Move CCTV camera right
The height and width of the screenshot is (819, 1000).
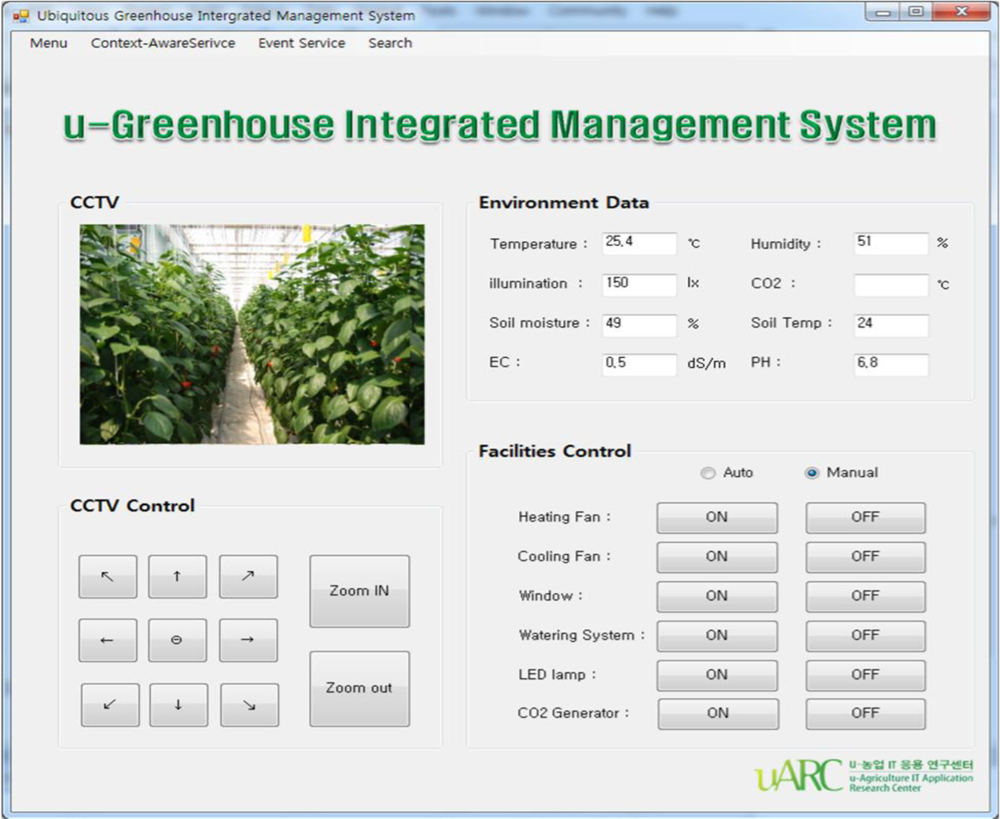[248, 641]
